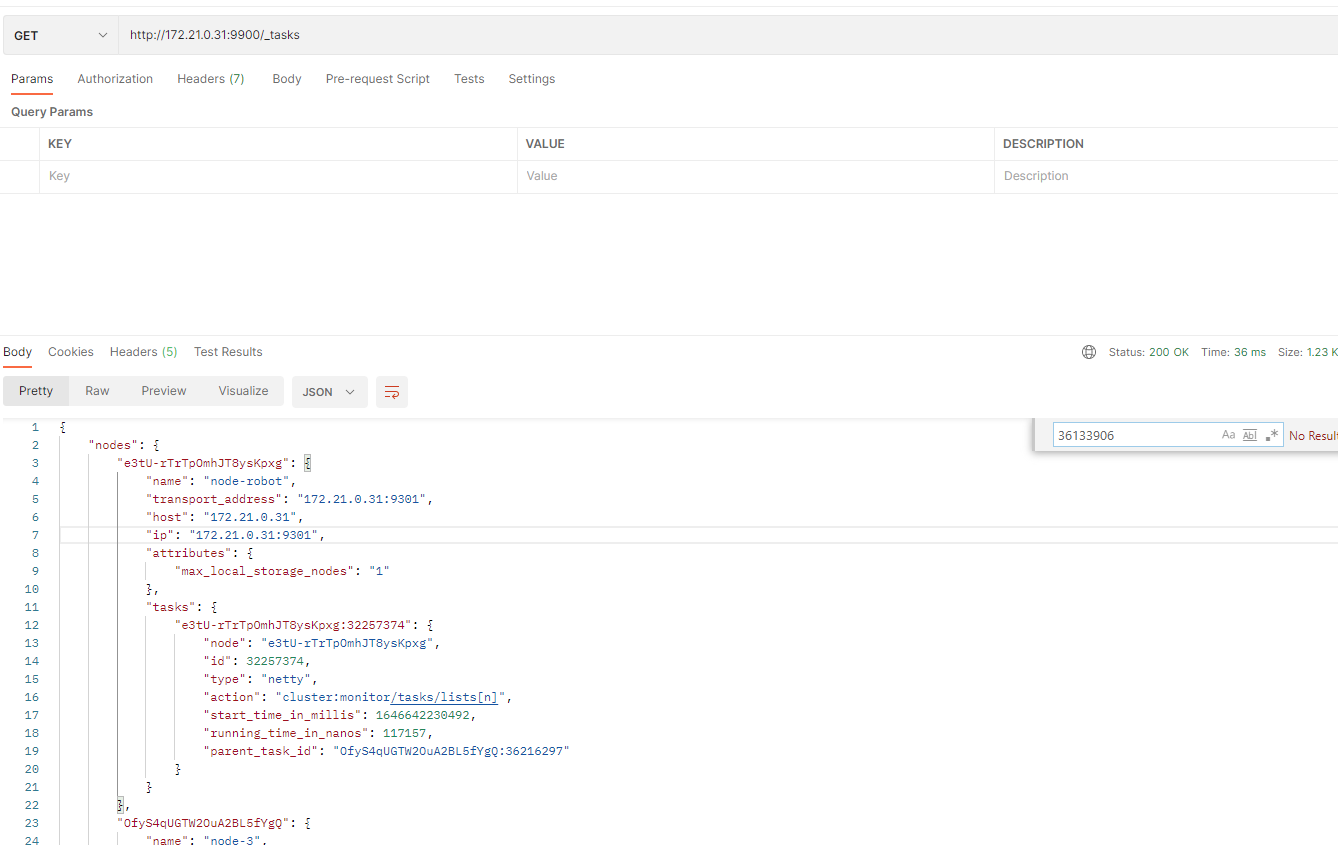1338x849 pixels.
Task: Switch to Raw response view
Action: (97, 391)
